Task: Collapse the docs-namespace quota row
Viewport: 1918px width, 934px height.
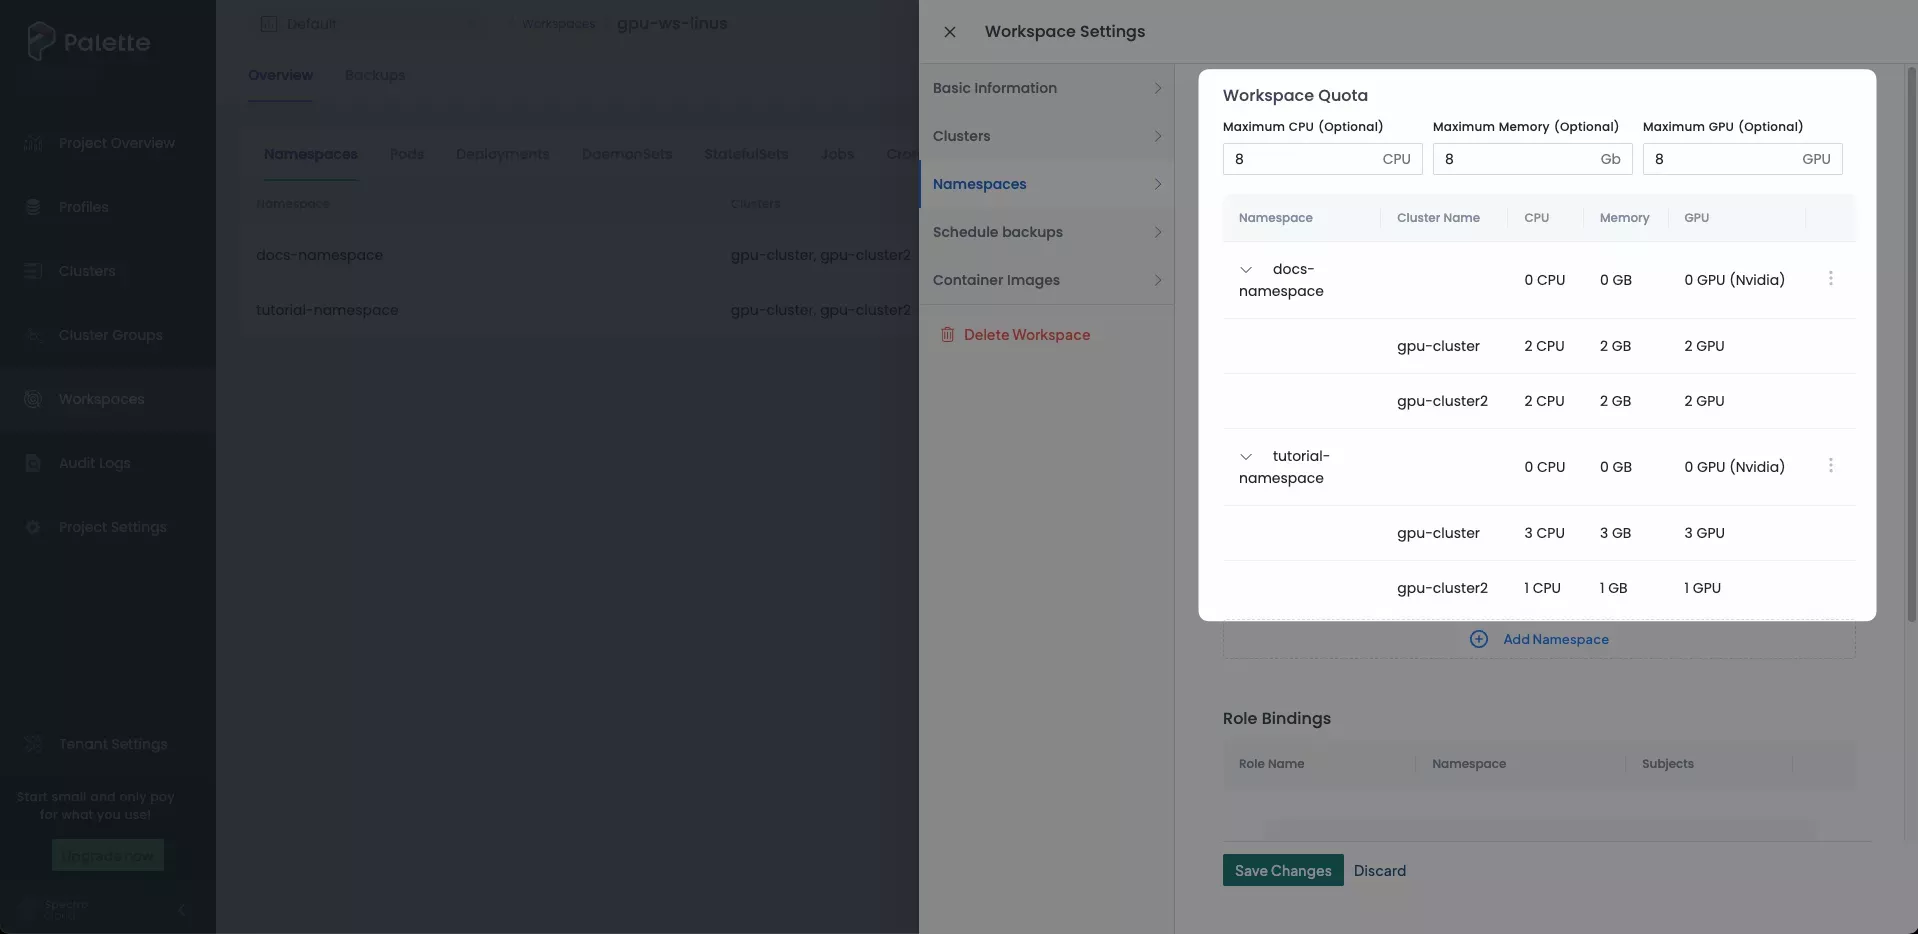Action: pyautogui.click(x=1246, y=269)
